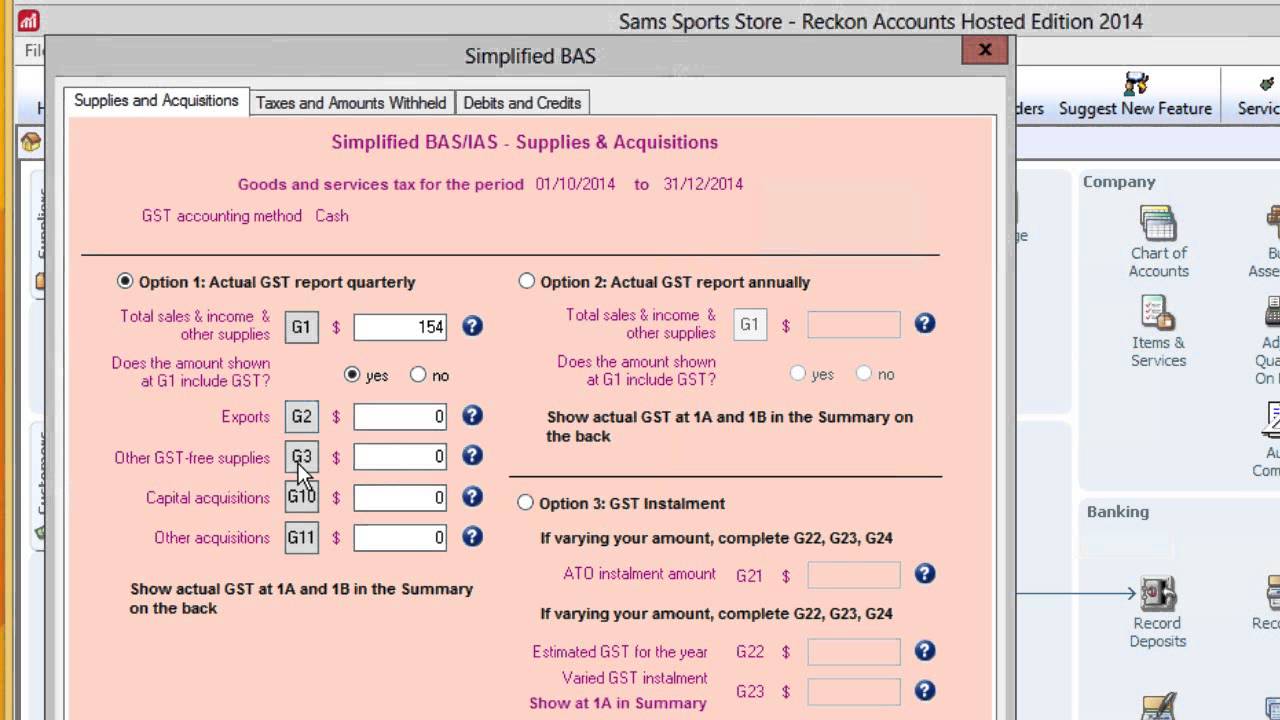Screen dimensions: 1280x720
Task: Switch to Taxes and Amounts Withheld tab
Action: pyautogui.click(x=351, y=103)
